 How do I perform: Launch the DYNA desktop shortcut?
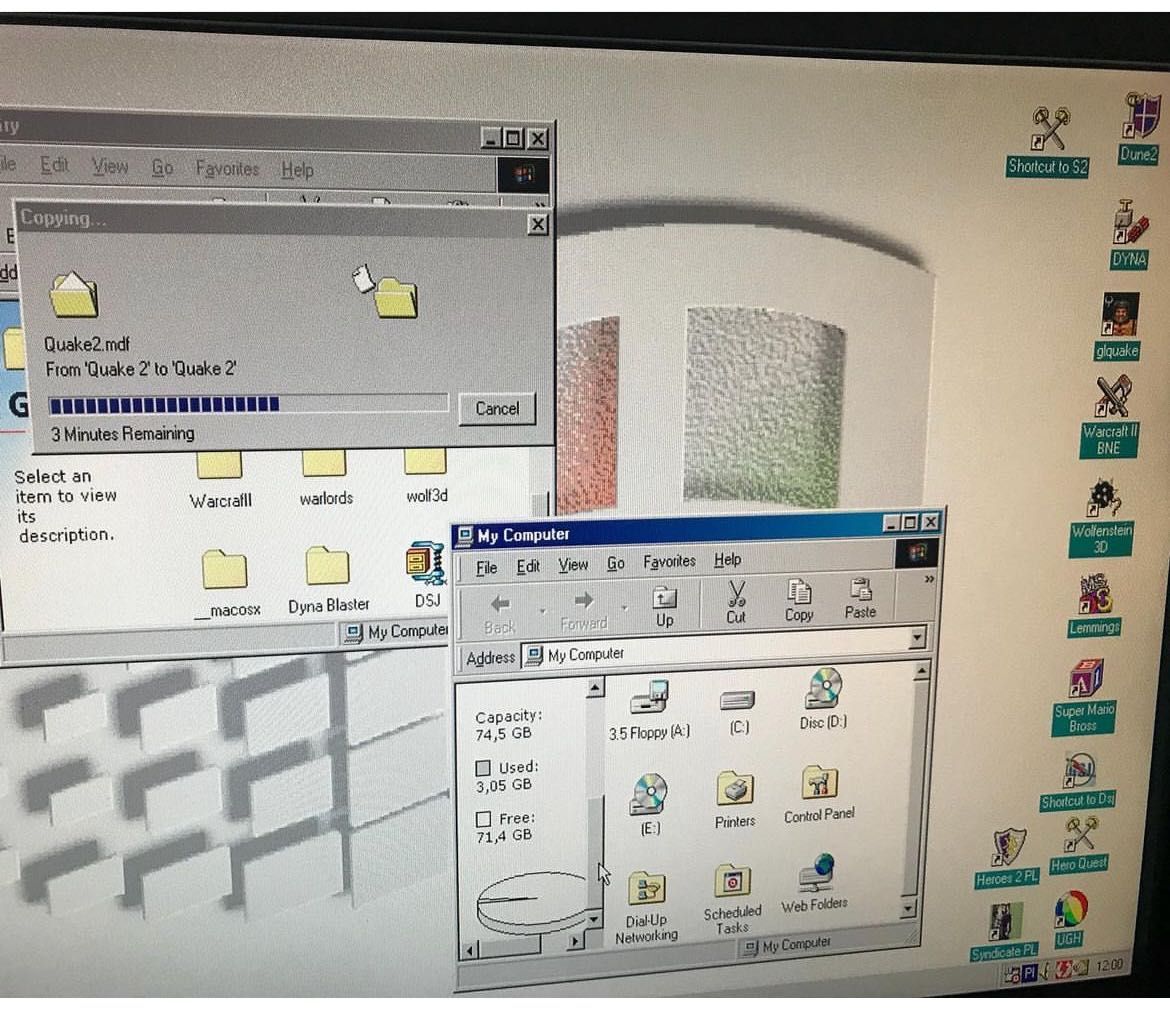[1129, 234]
